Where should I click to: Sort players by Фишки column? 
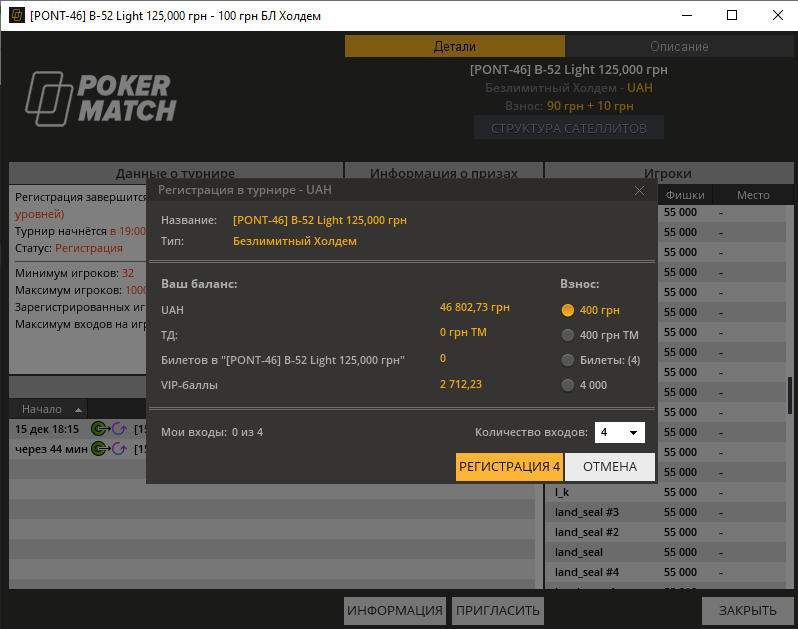[685, 195]
